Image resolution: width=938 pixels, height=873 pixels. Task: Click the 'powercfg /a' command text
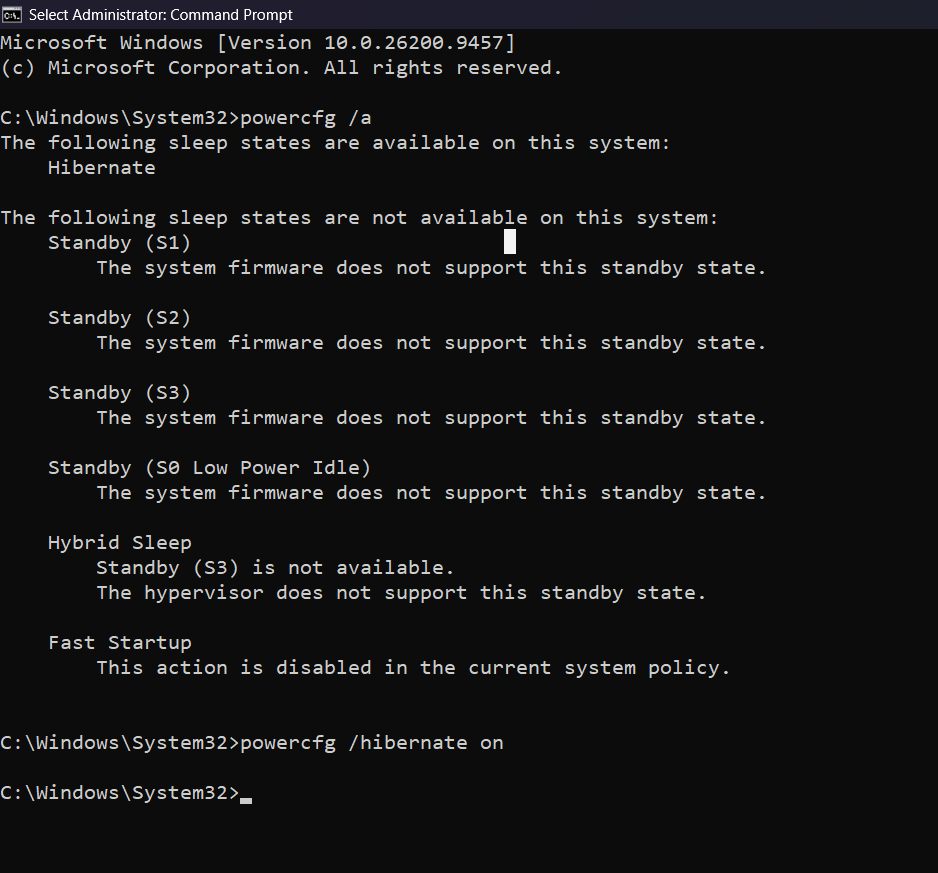point(306,118)
